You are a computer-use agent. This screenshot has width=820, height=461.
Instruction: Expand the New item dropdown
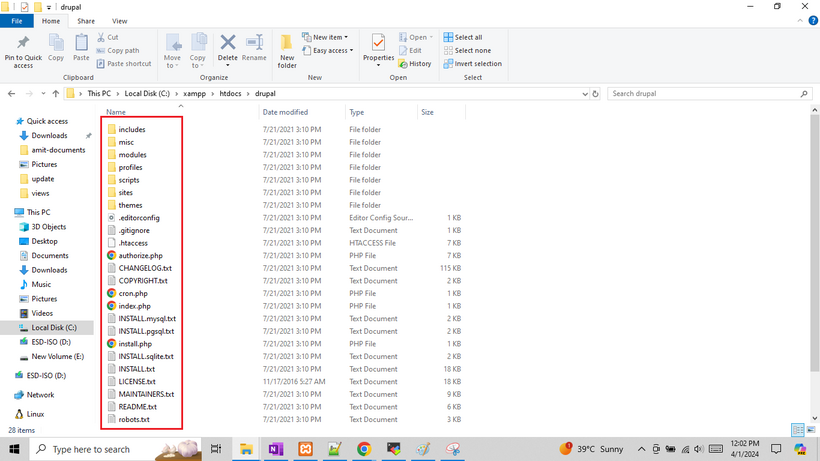click(x=328, y=37)
